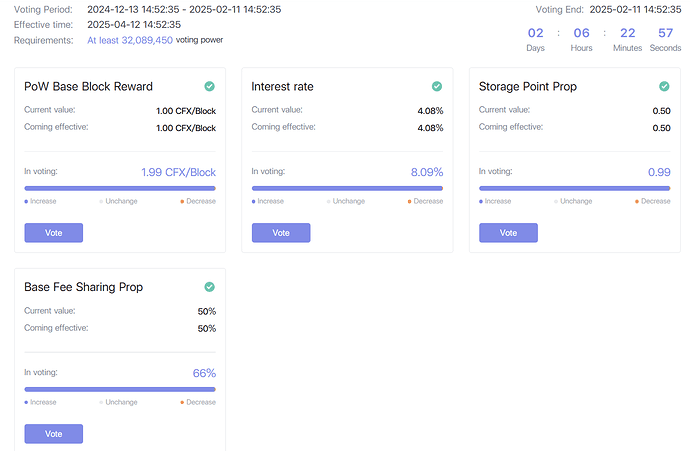Click the check icon on Base Fee Sharing Prop
690x451 pixels.
click(209, 288)
